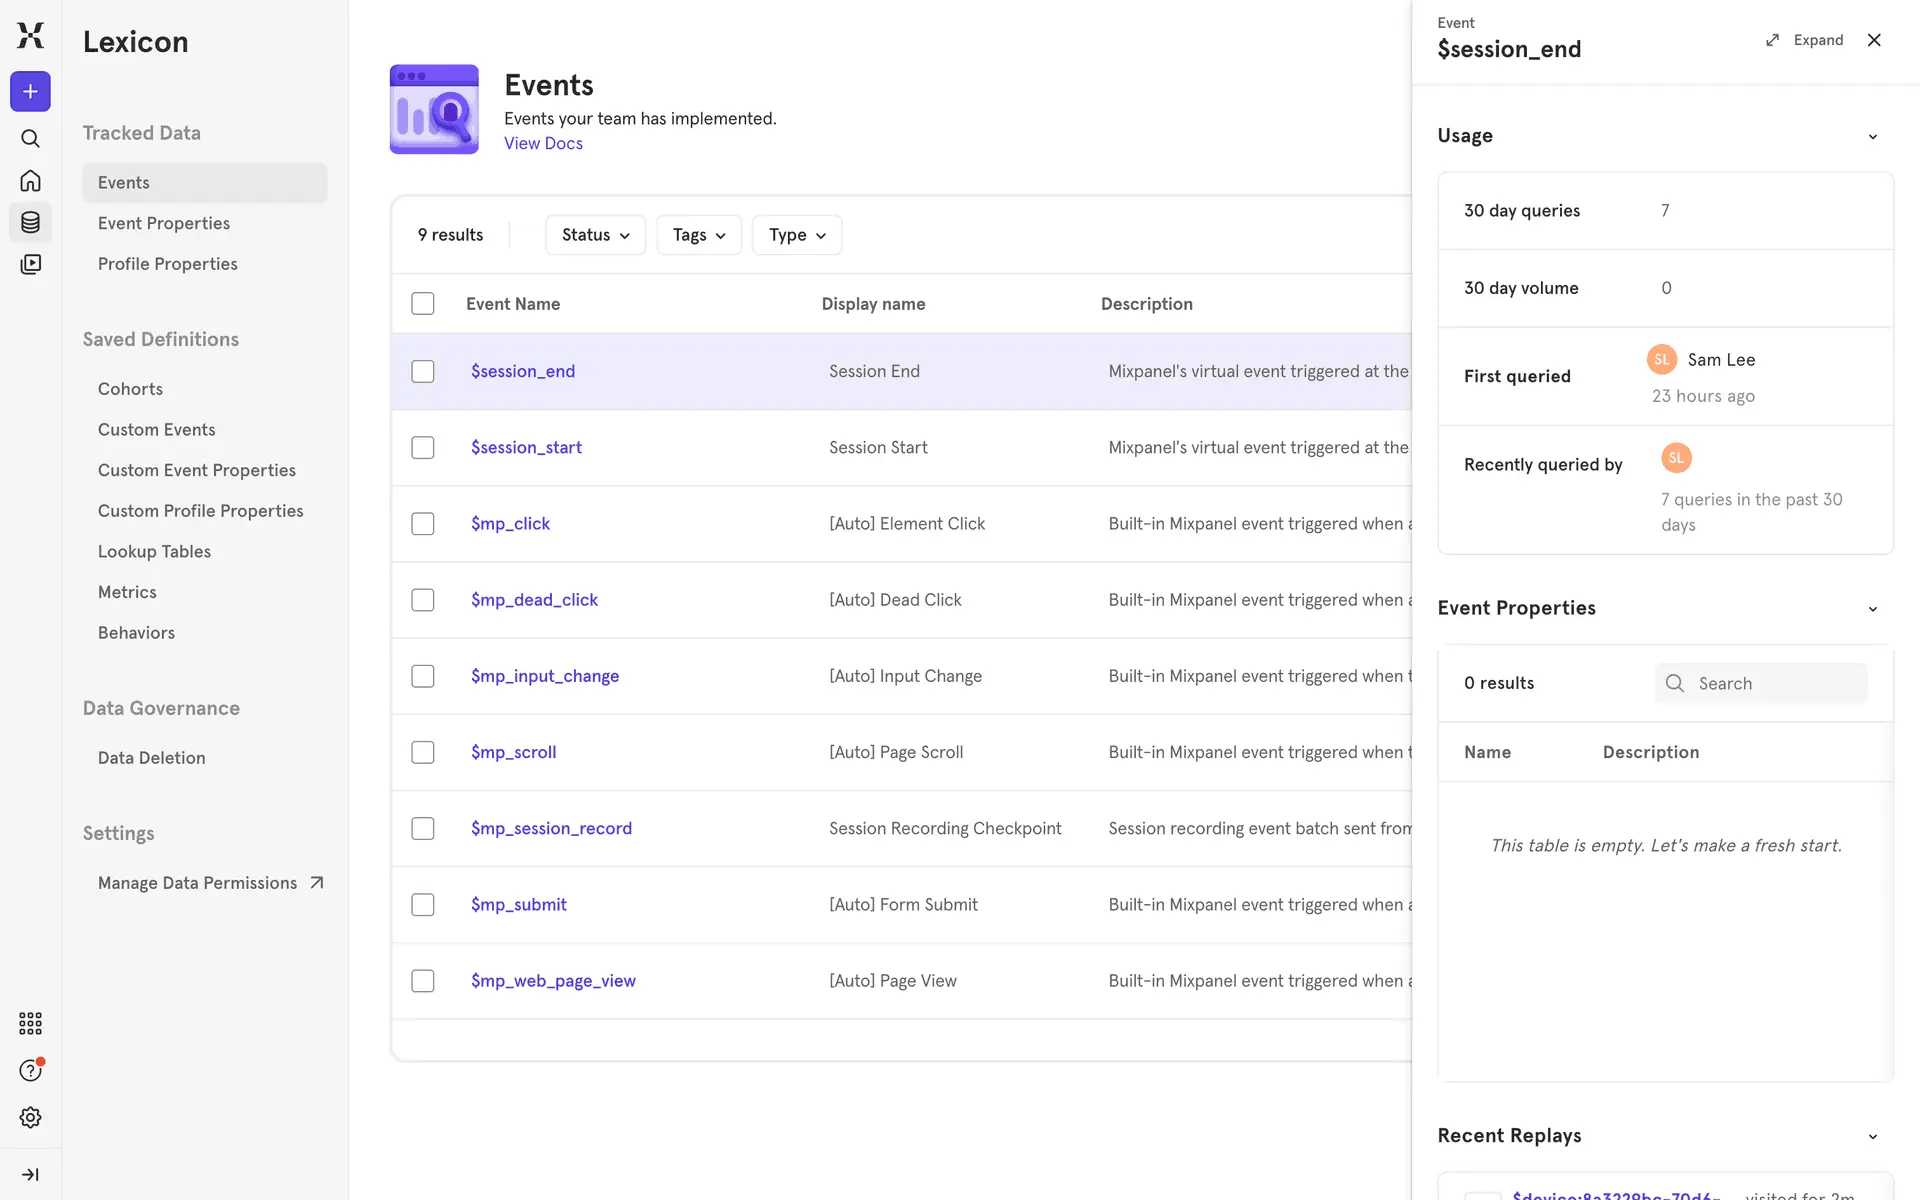The height and width of the screenshot is (1200, 1920).
Task: Check the $mp_click row checkbox
Action: (423, 524)
